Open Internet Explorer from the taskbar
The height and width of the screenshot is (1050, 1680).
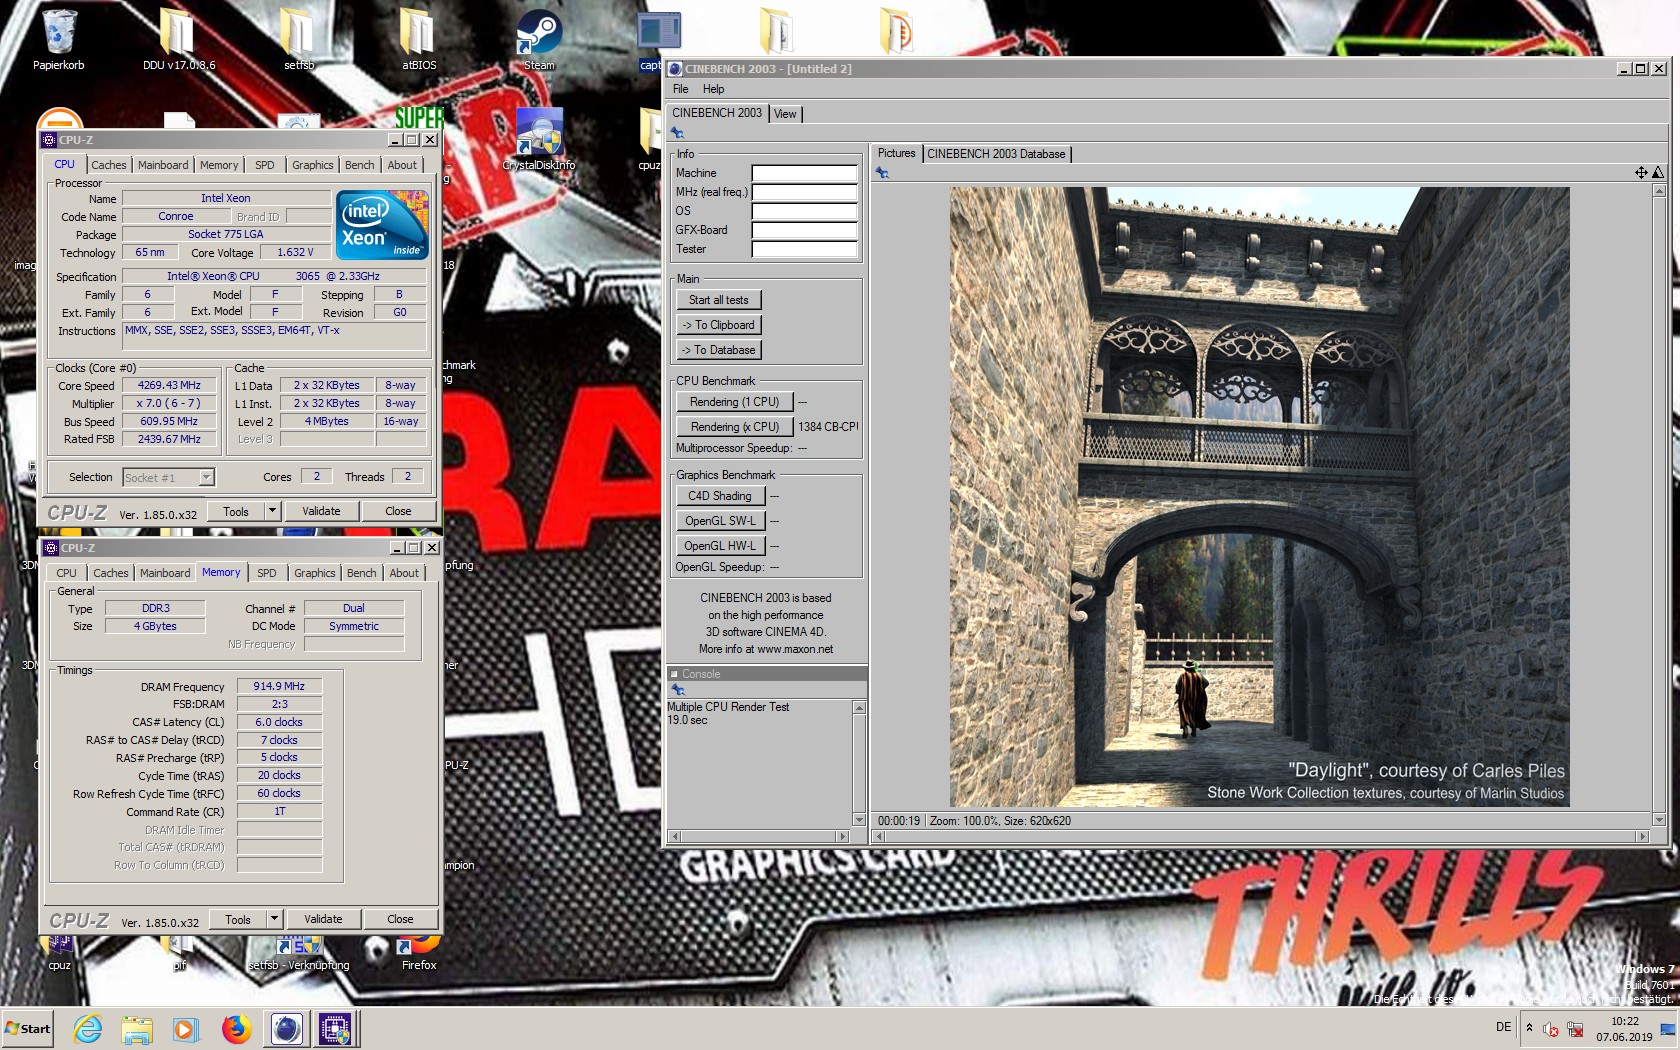pos(88,1029)
